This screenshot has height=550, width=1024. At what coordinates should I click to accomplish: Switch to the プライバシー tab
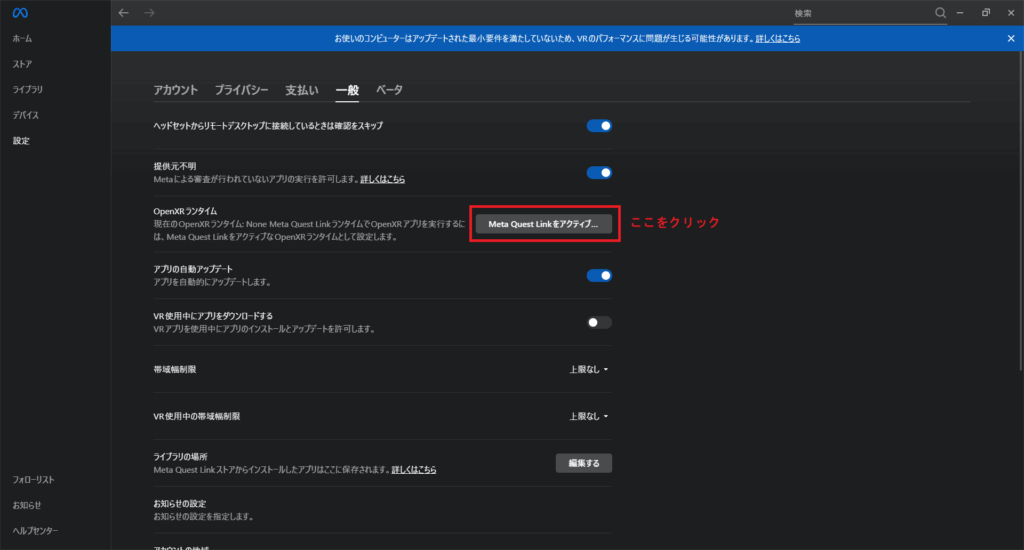pyautogui.click(x=241, y=90)
